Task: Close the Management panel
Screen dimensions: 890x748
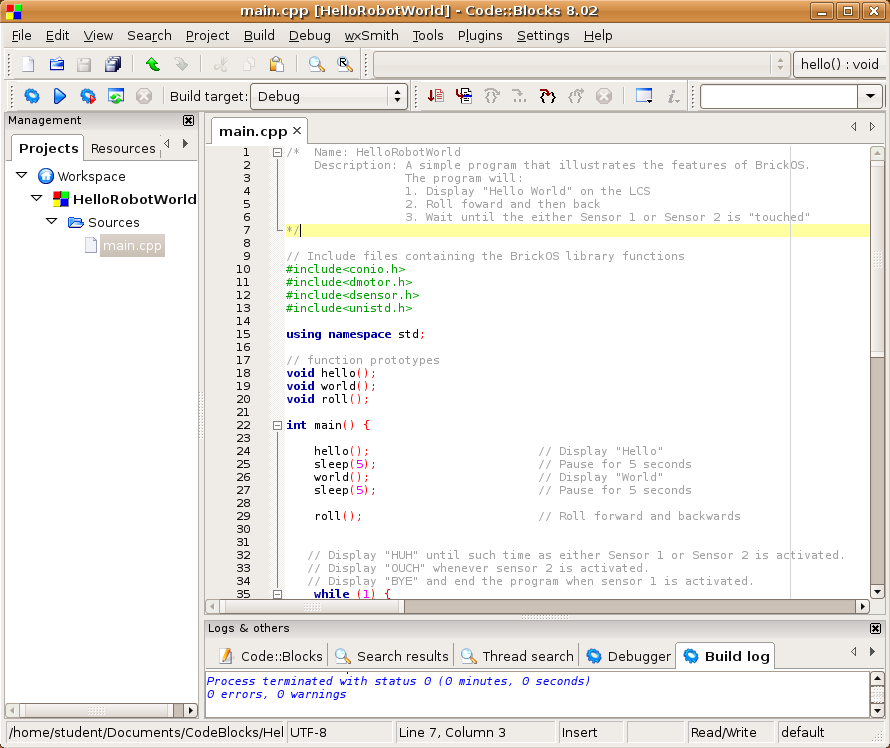Action: coord(188,120)
